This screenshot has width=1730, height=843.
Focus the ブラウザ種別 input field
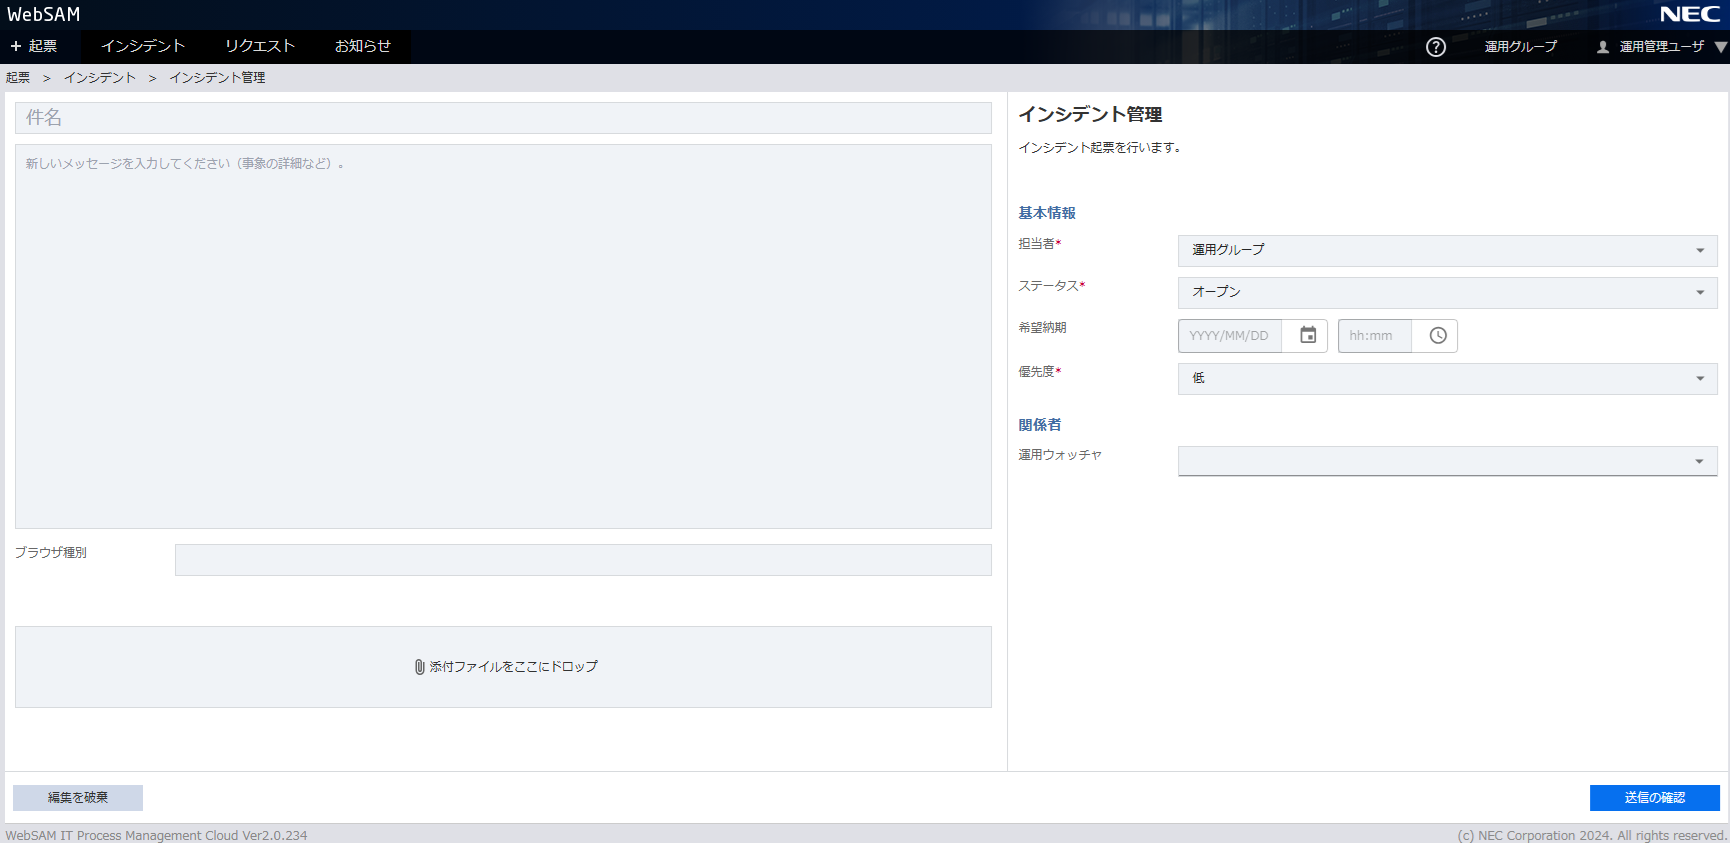coord(583,560)
